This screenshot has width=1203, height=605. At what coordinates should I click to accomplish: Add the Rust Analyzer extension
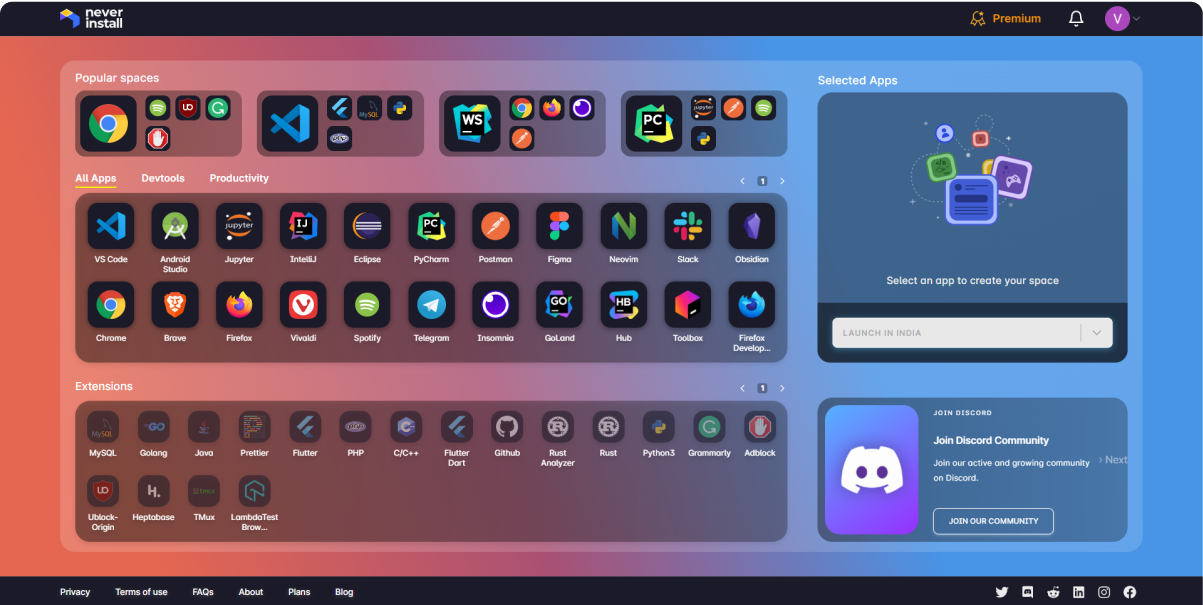pos(558,427)
